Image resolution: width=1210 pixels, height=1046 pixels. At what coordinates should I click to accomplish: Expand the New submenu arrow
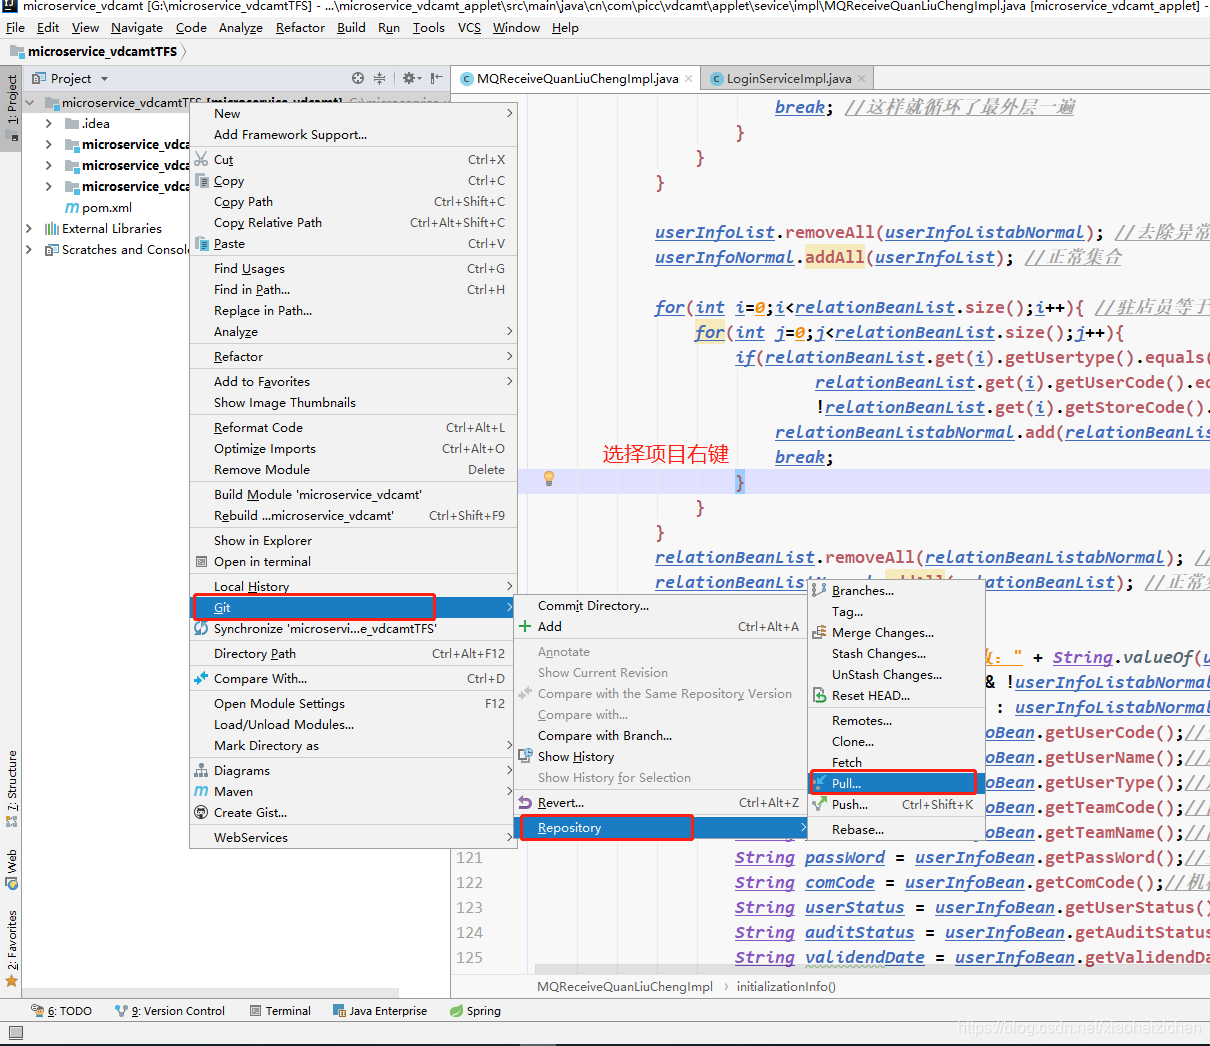(509, 114)
